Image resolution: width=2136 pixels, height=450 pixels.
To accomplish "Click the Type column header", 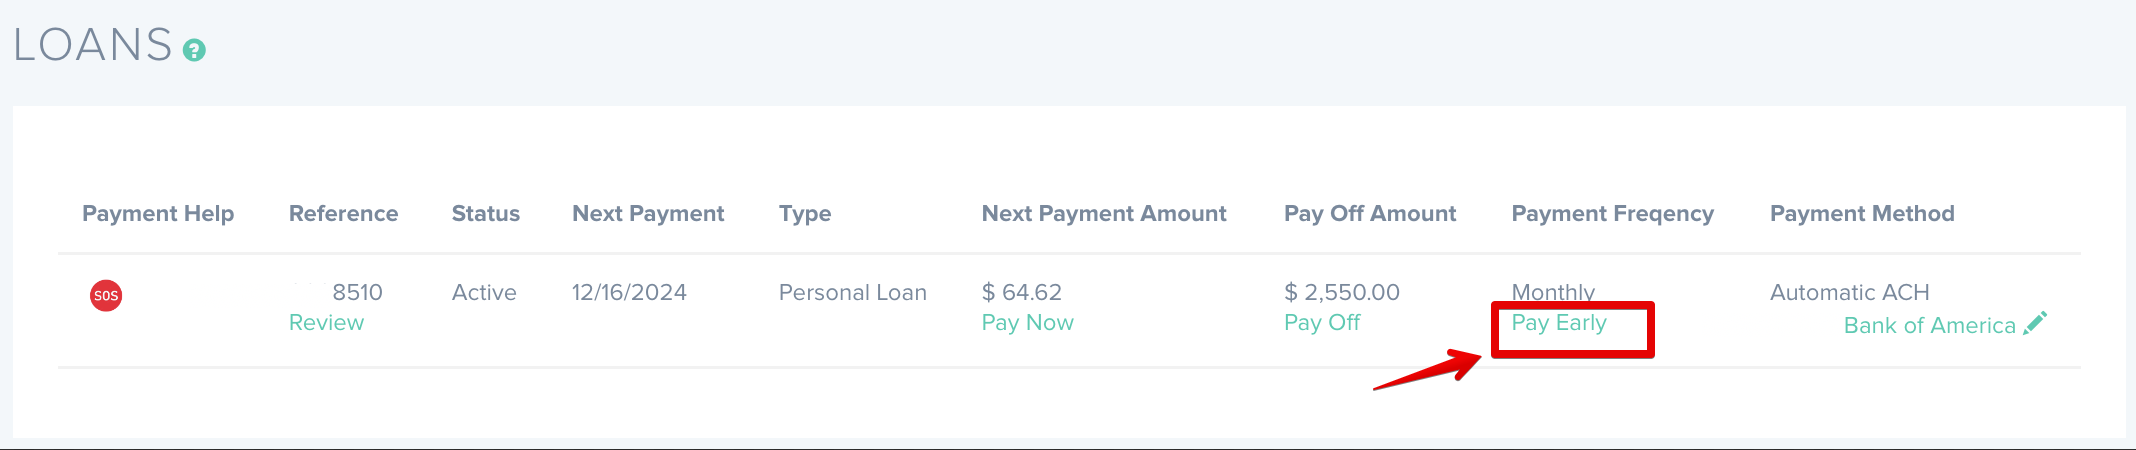I will [x=805, y=214].
